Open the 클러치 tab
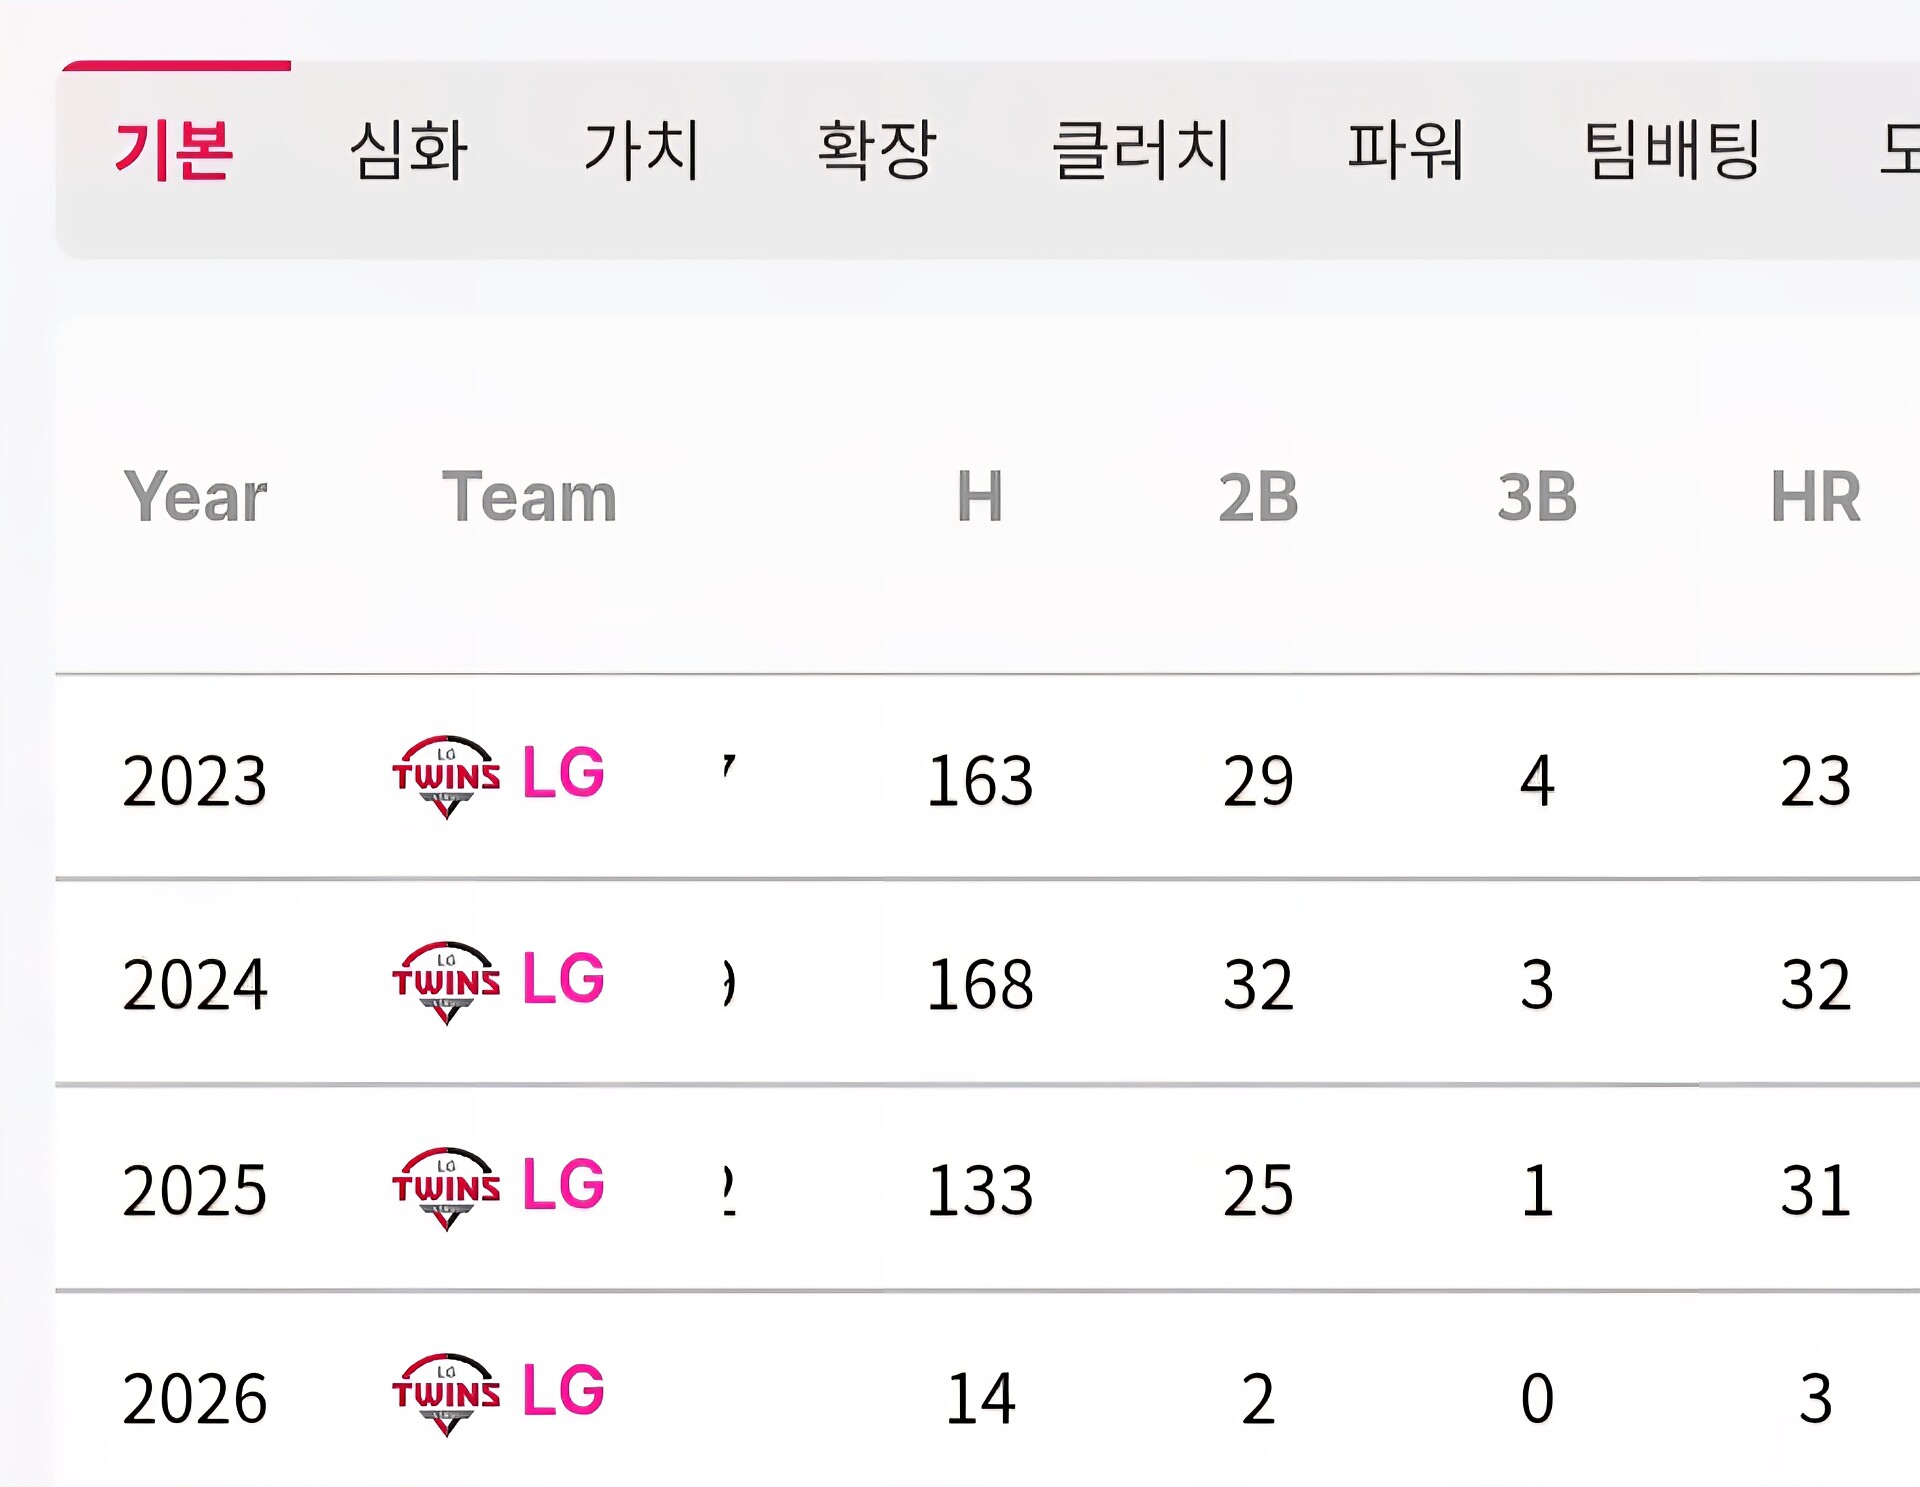Viewport: 1920px width, 1487px height. point(1140,150)
